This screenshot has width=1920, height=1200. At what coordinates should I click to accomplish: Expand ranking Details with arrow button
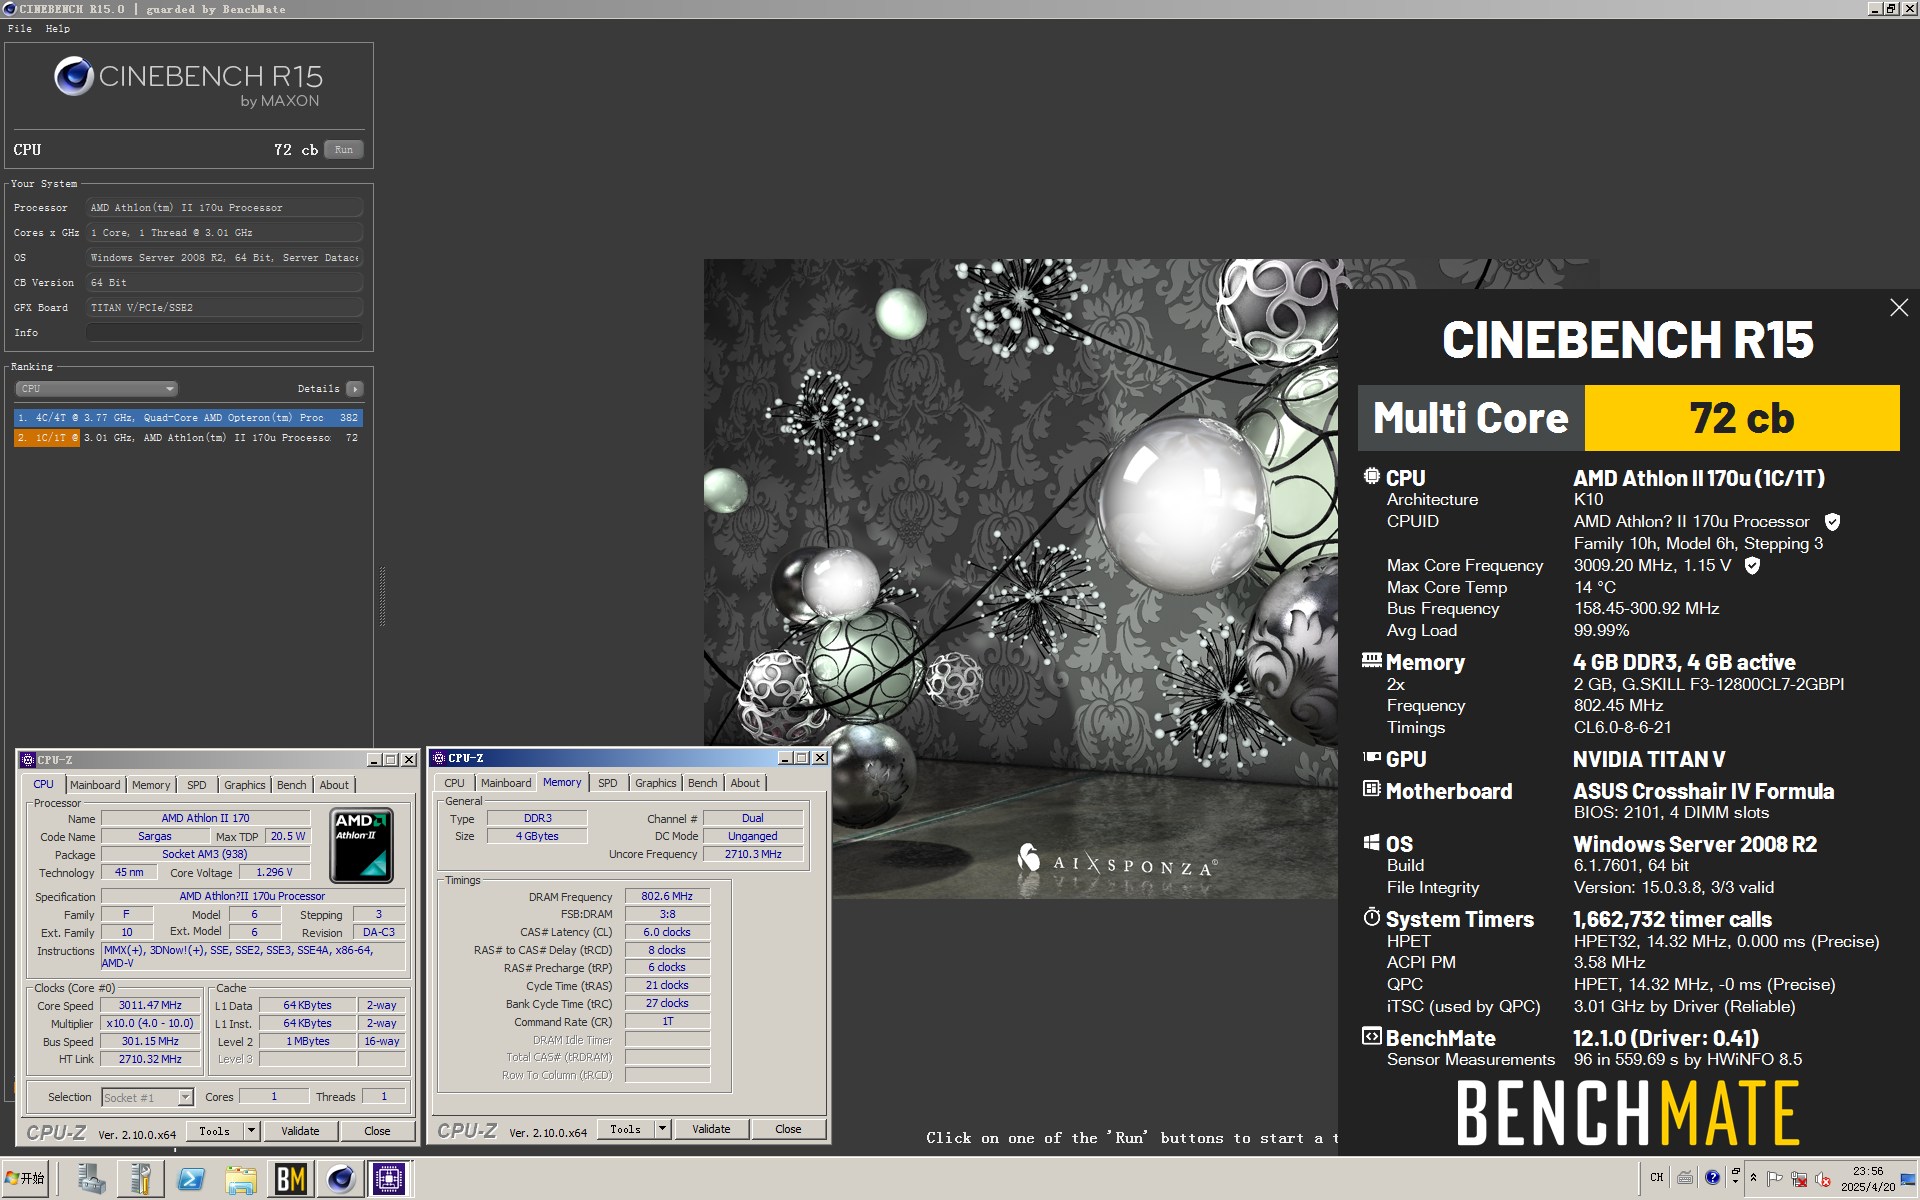[x=355, y=389]
